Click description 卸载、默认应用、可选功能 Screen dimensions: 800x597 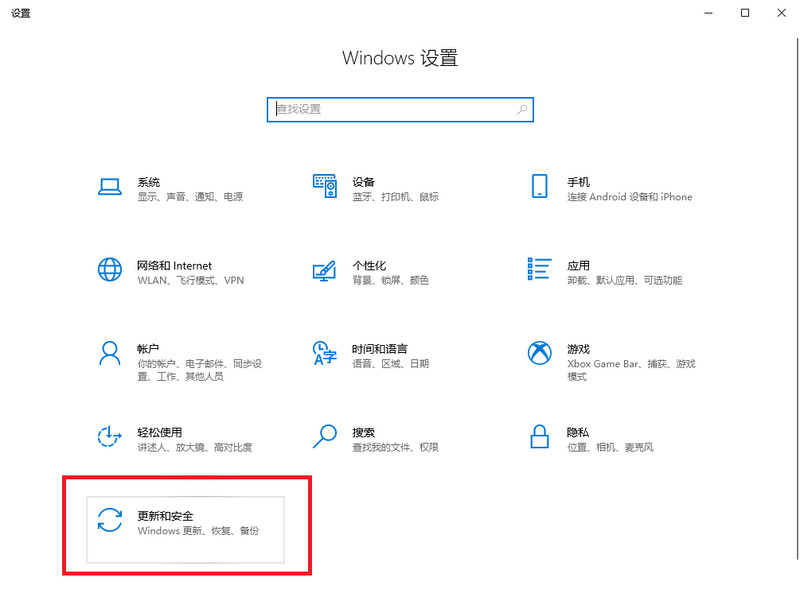pyautogui.click(x=624, y=281)
